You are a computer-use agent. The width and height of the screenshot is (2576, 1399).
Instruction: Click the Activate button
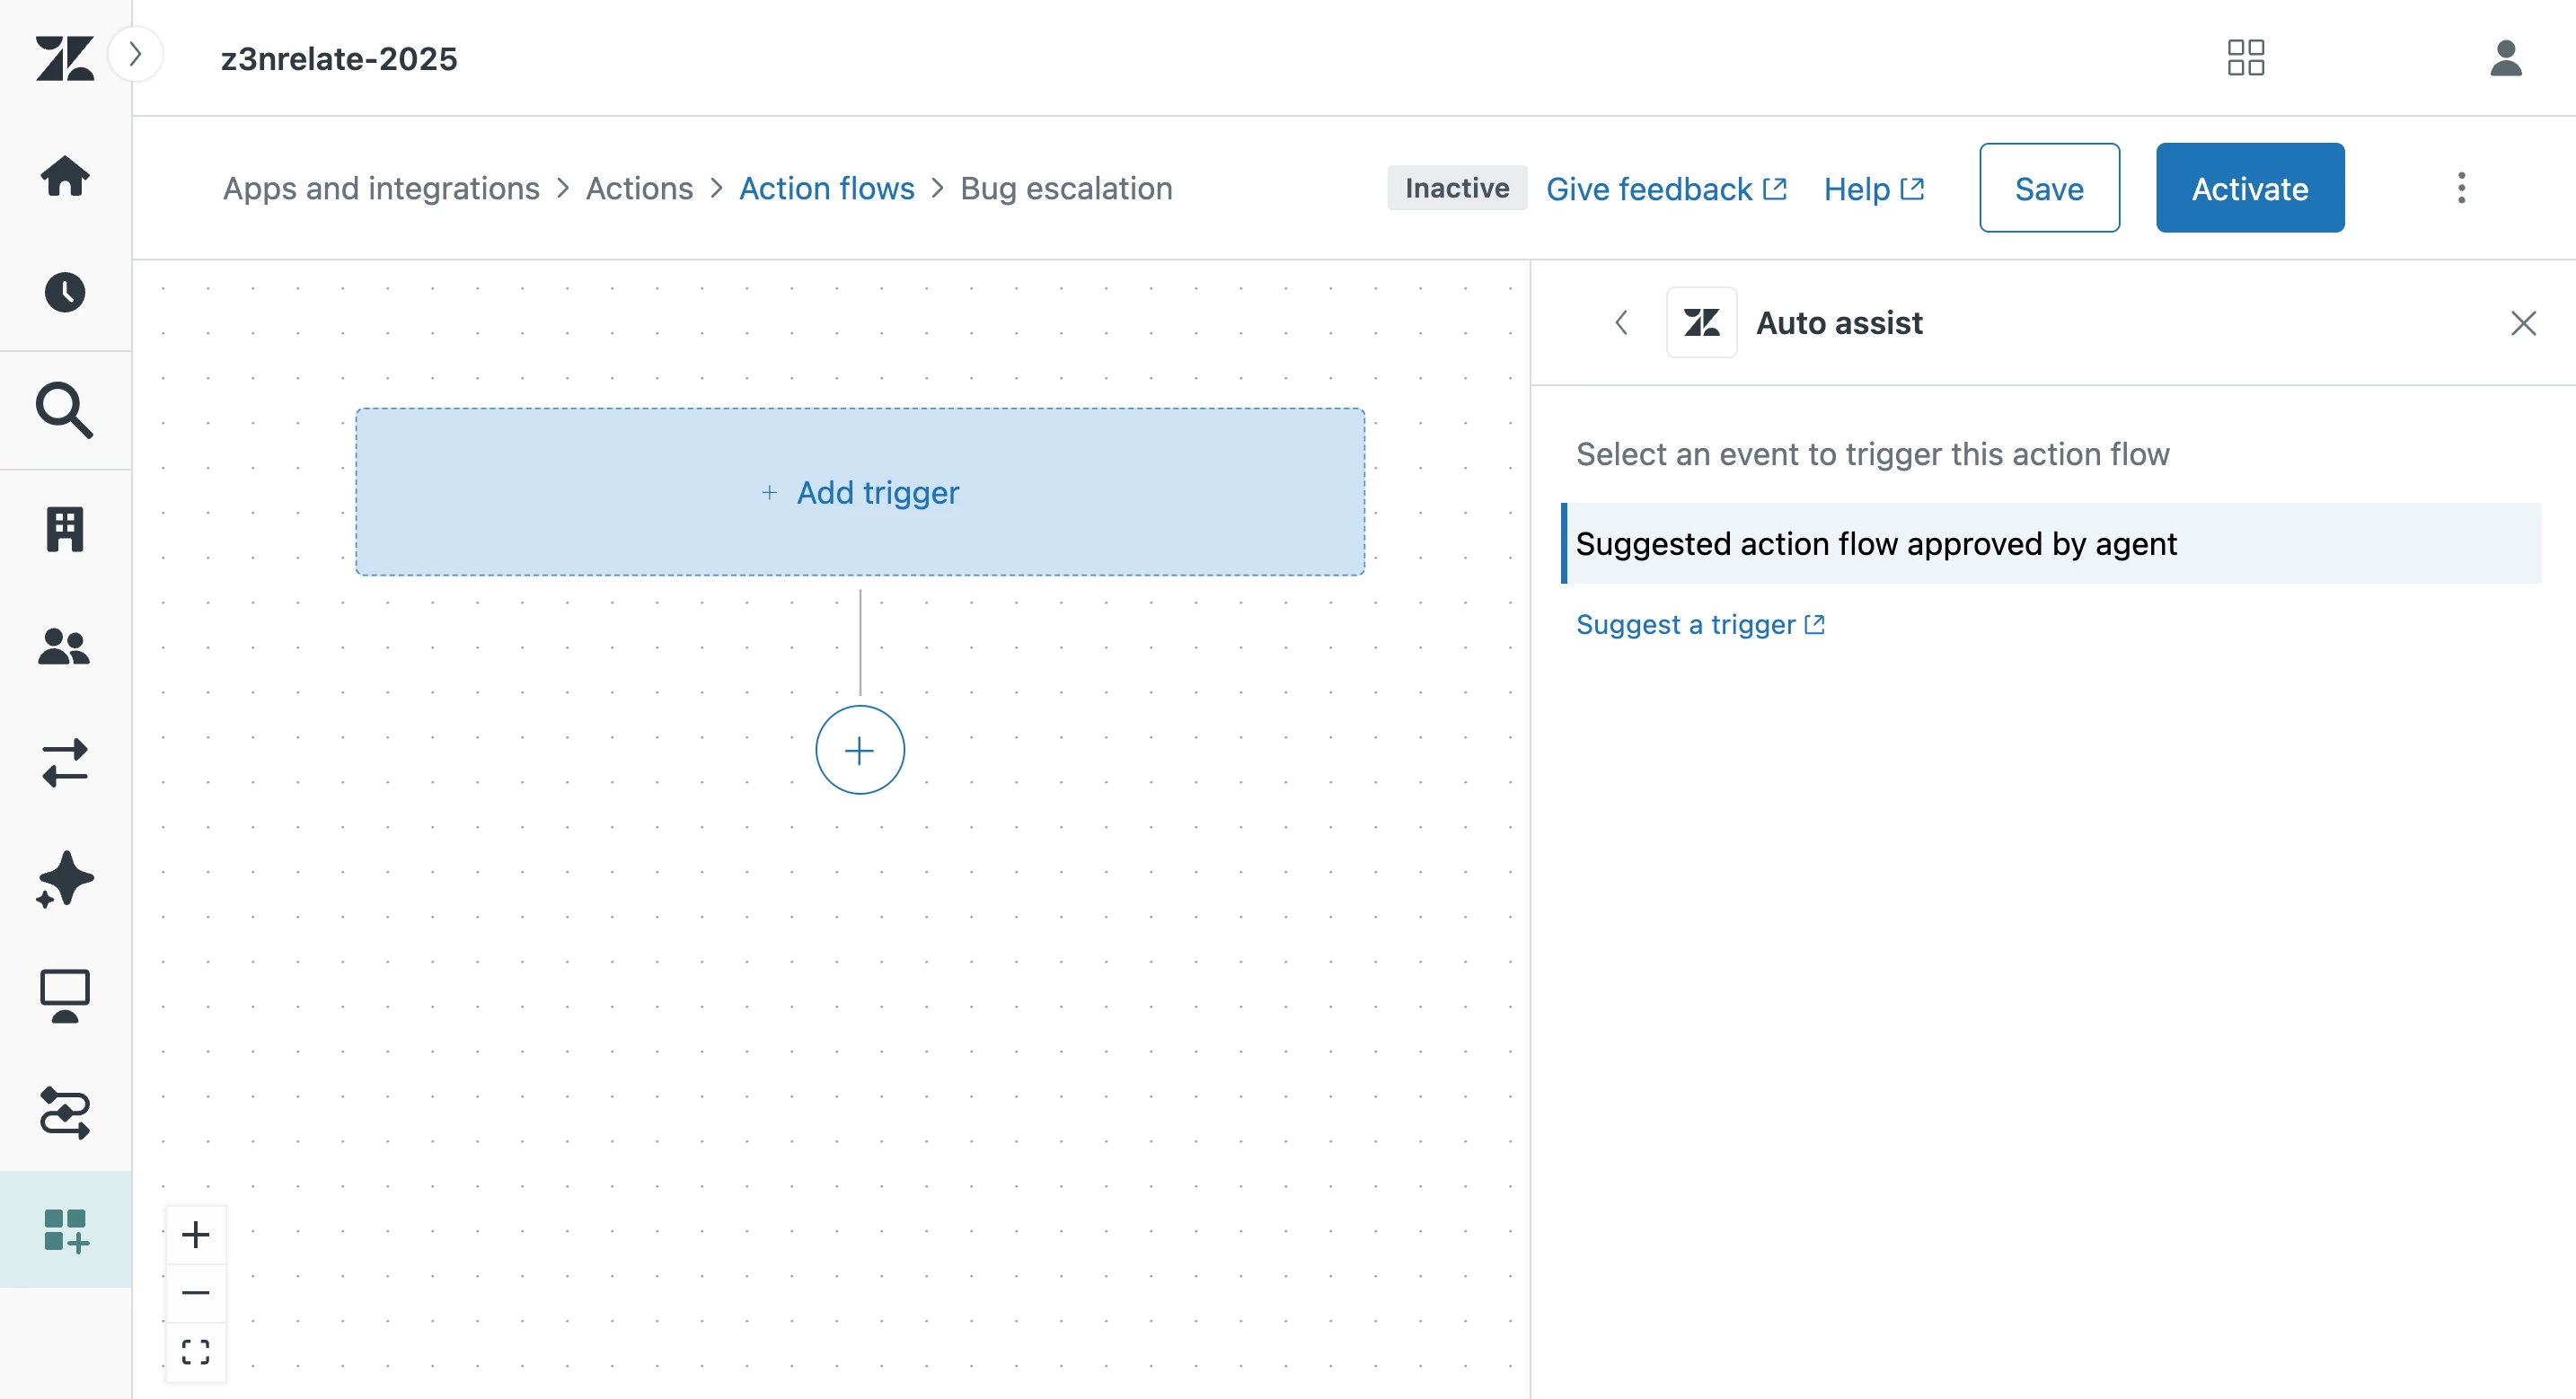point(2249,188)
